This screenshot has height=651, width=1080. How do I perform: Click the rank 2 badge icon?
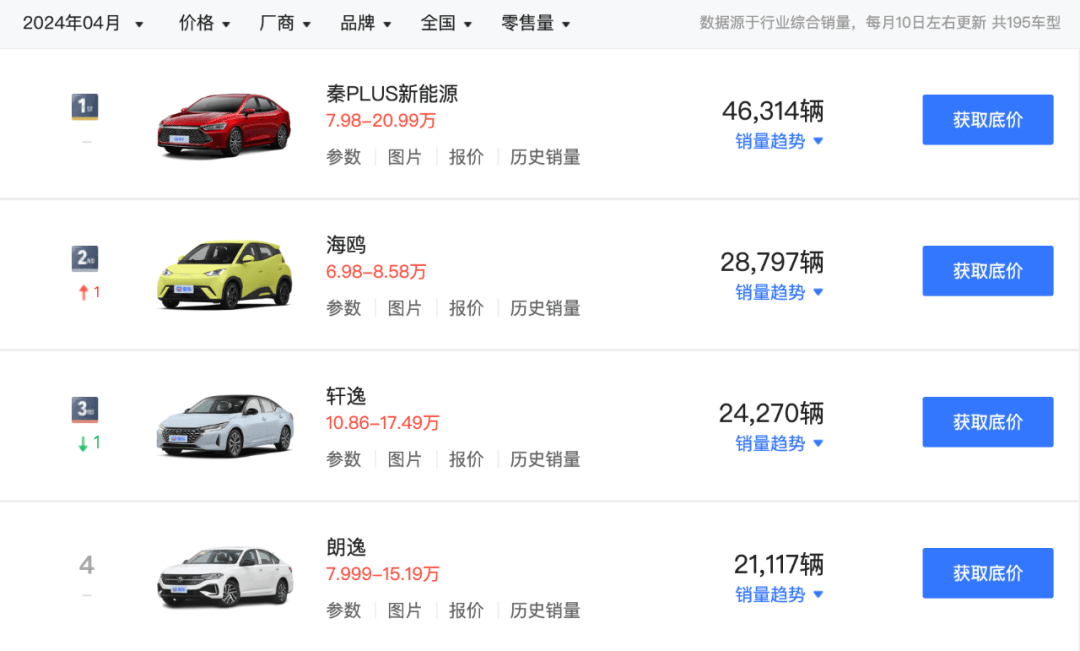click(x=85, y=259)
